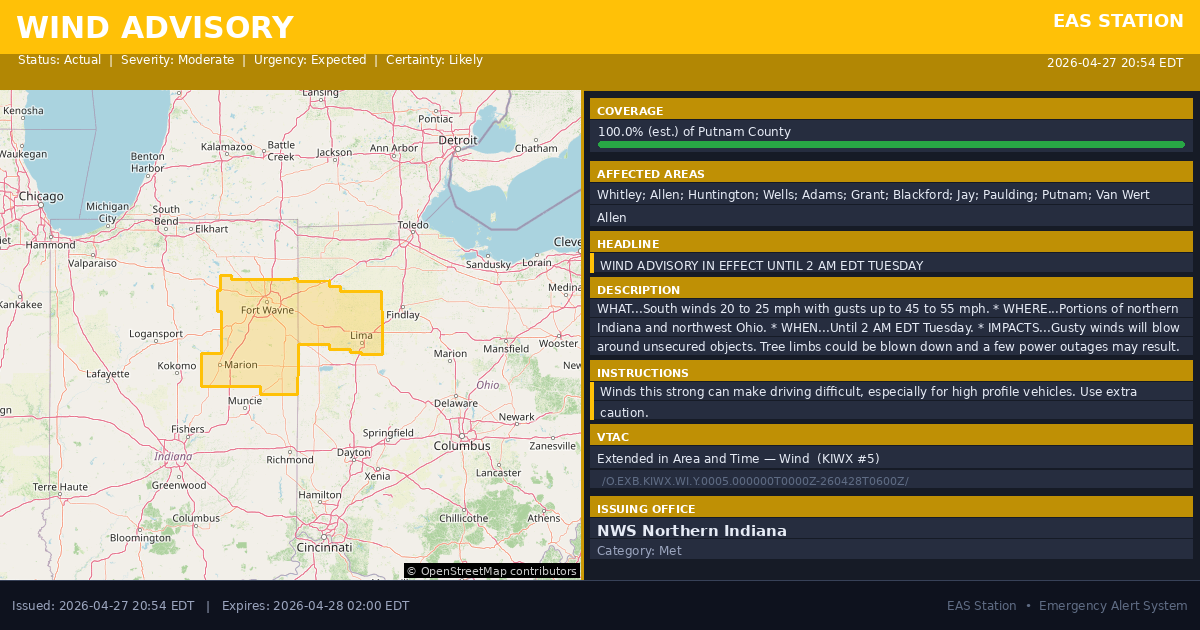Expand the AFFECTED AREAS section header
1200x630 pixels.
pyautogui.click(x=890, y=174)
